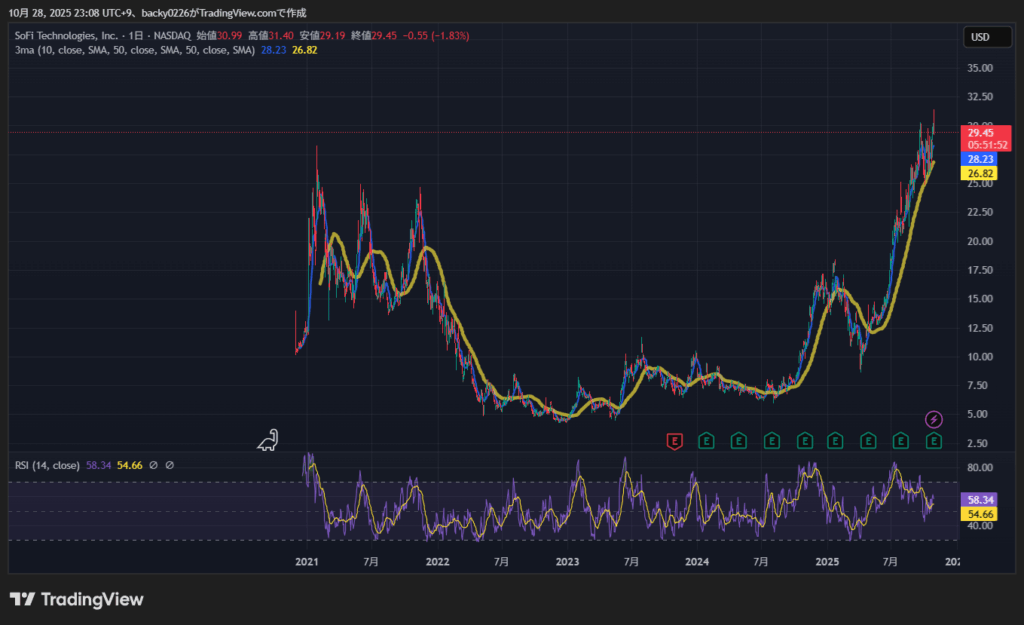Screen dimensions: 1024x625
Task: Click the rightmost green earnings E marker
Action: 933,440
